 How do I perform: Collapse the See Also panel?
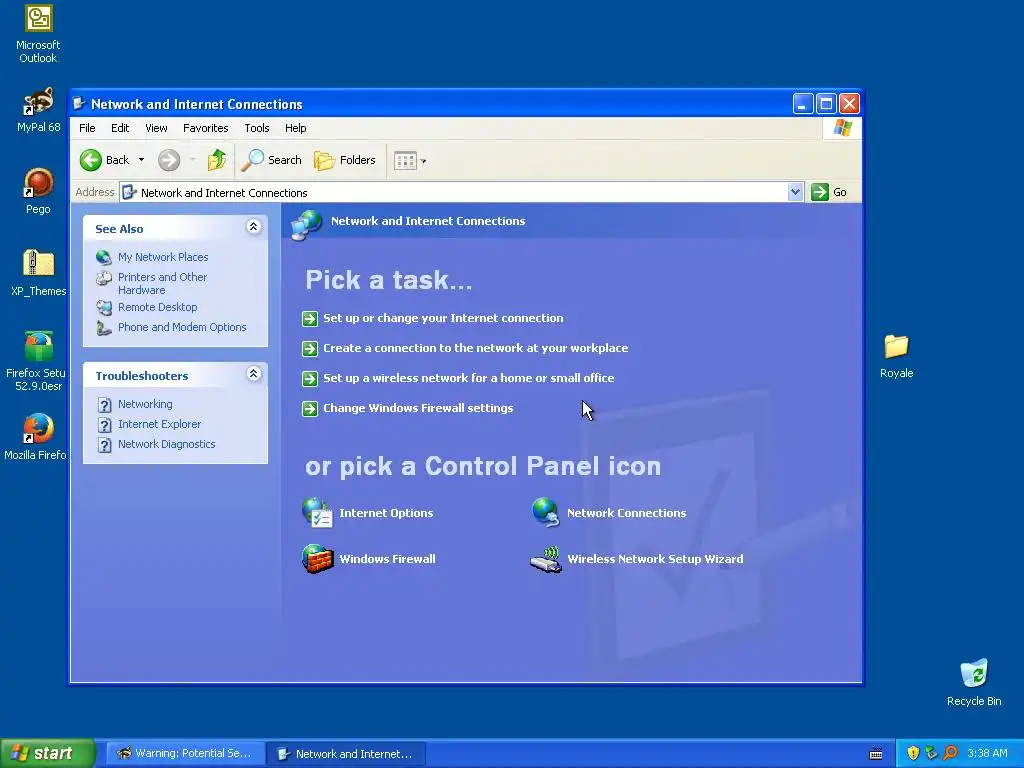point(253,227)
